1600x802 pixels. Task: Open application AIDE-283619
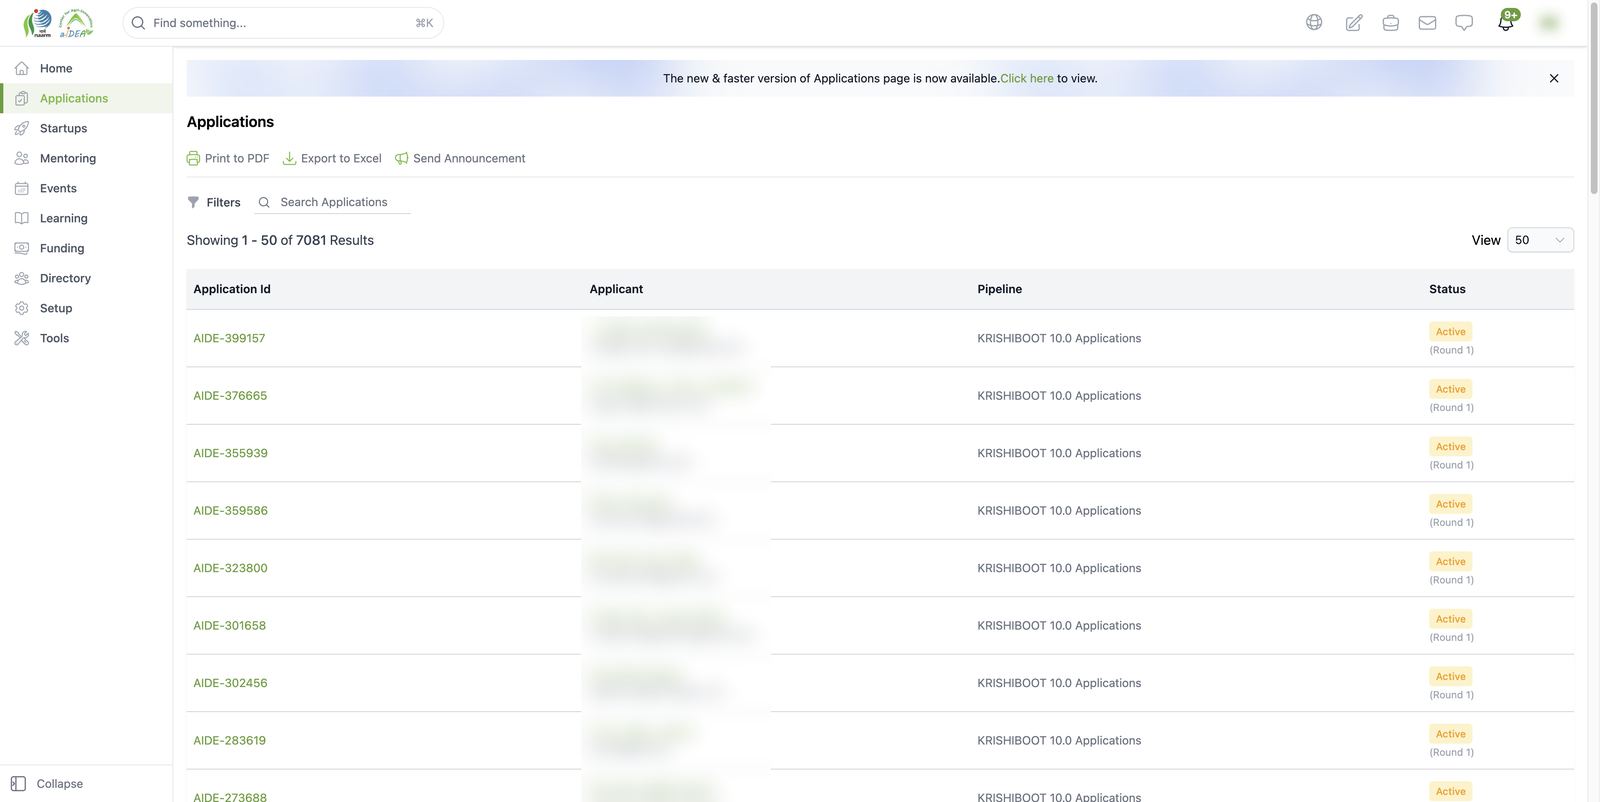pyautogui.click(x=229, y=741)
